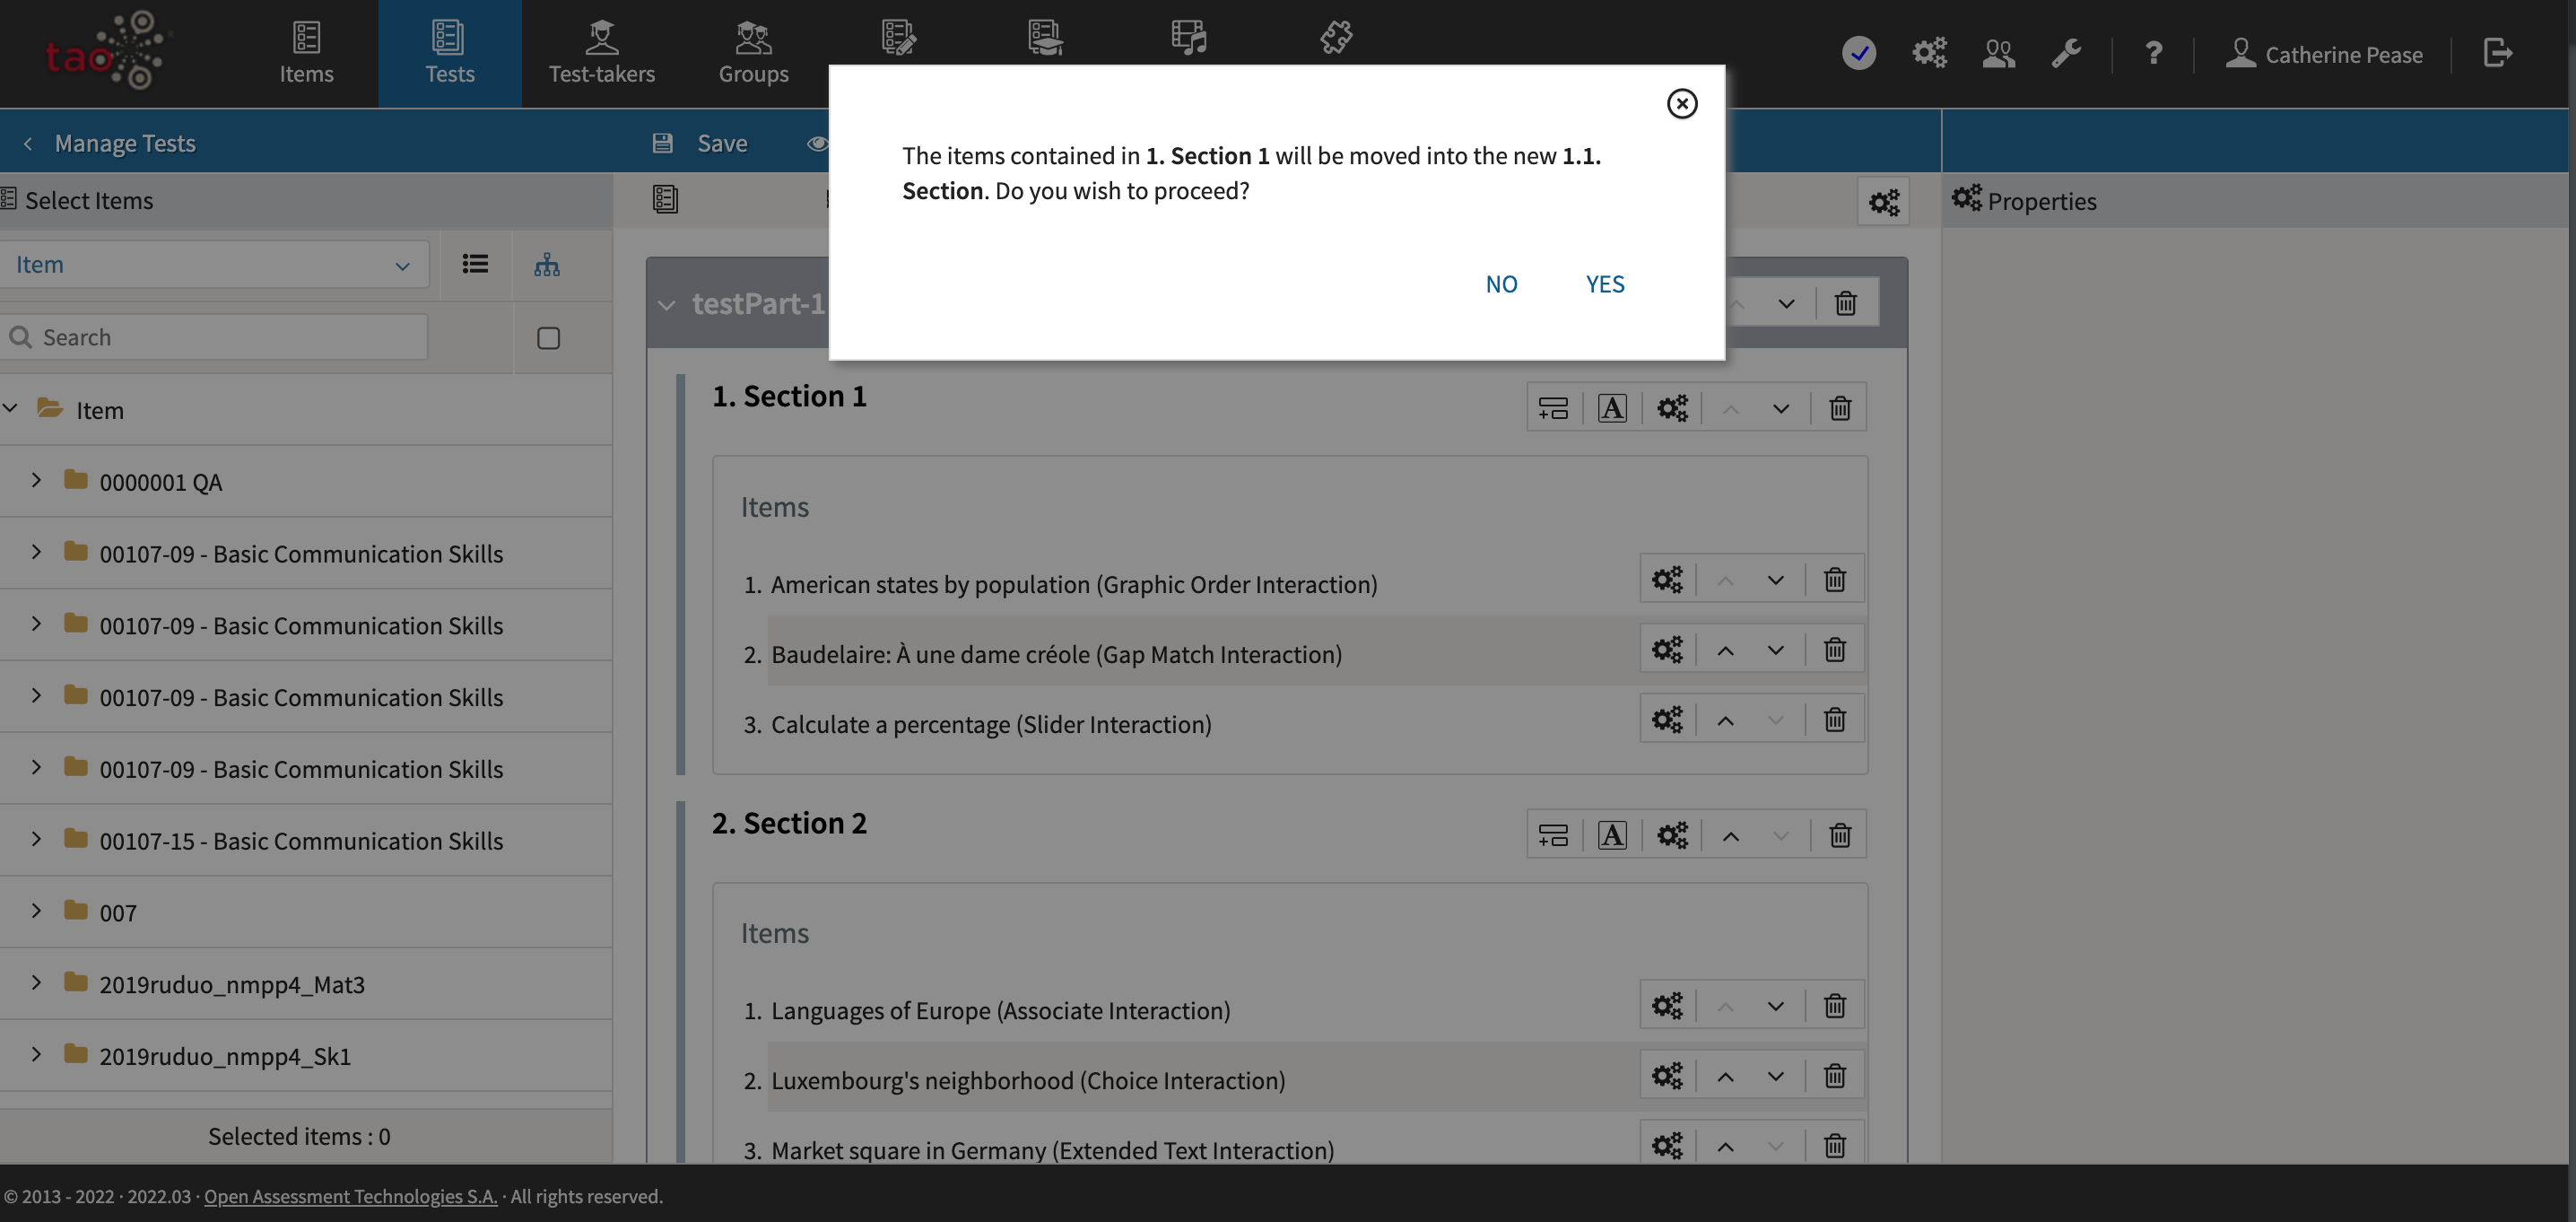This screenshot has width=2576, height=1222.
Task: Click the settings gear icon for Section 1
Action: [1671, 407]
